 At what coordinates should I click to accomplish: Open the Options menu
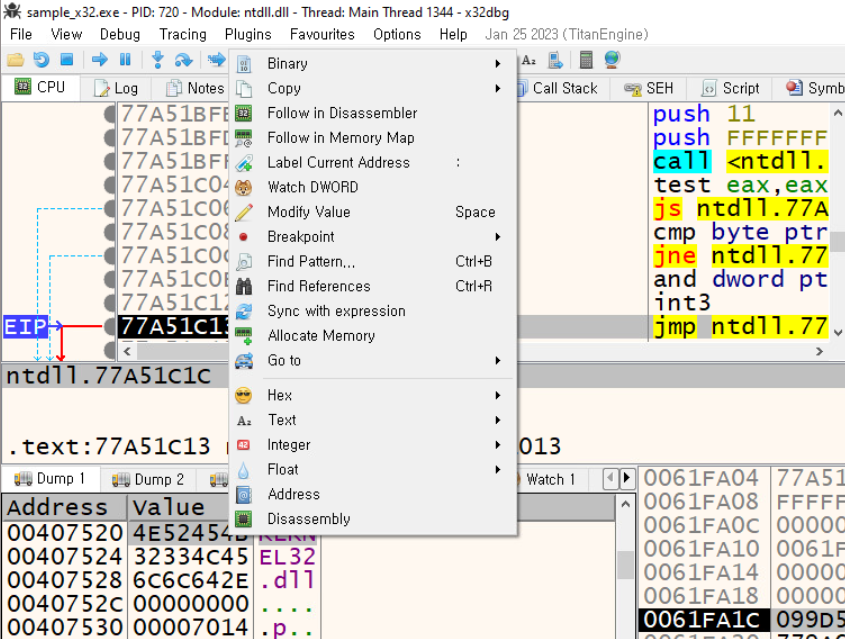tap(397, 34)
